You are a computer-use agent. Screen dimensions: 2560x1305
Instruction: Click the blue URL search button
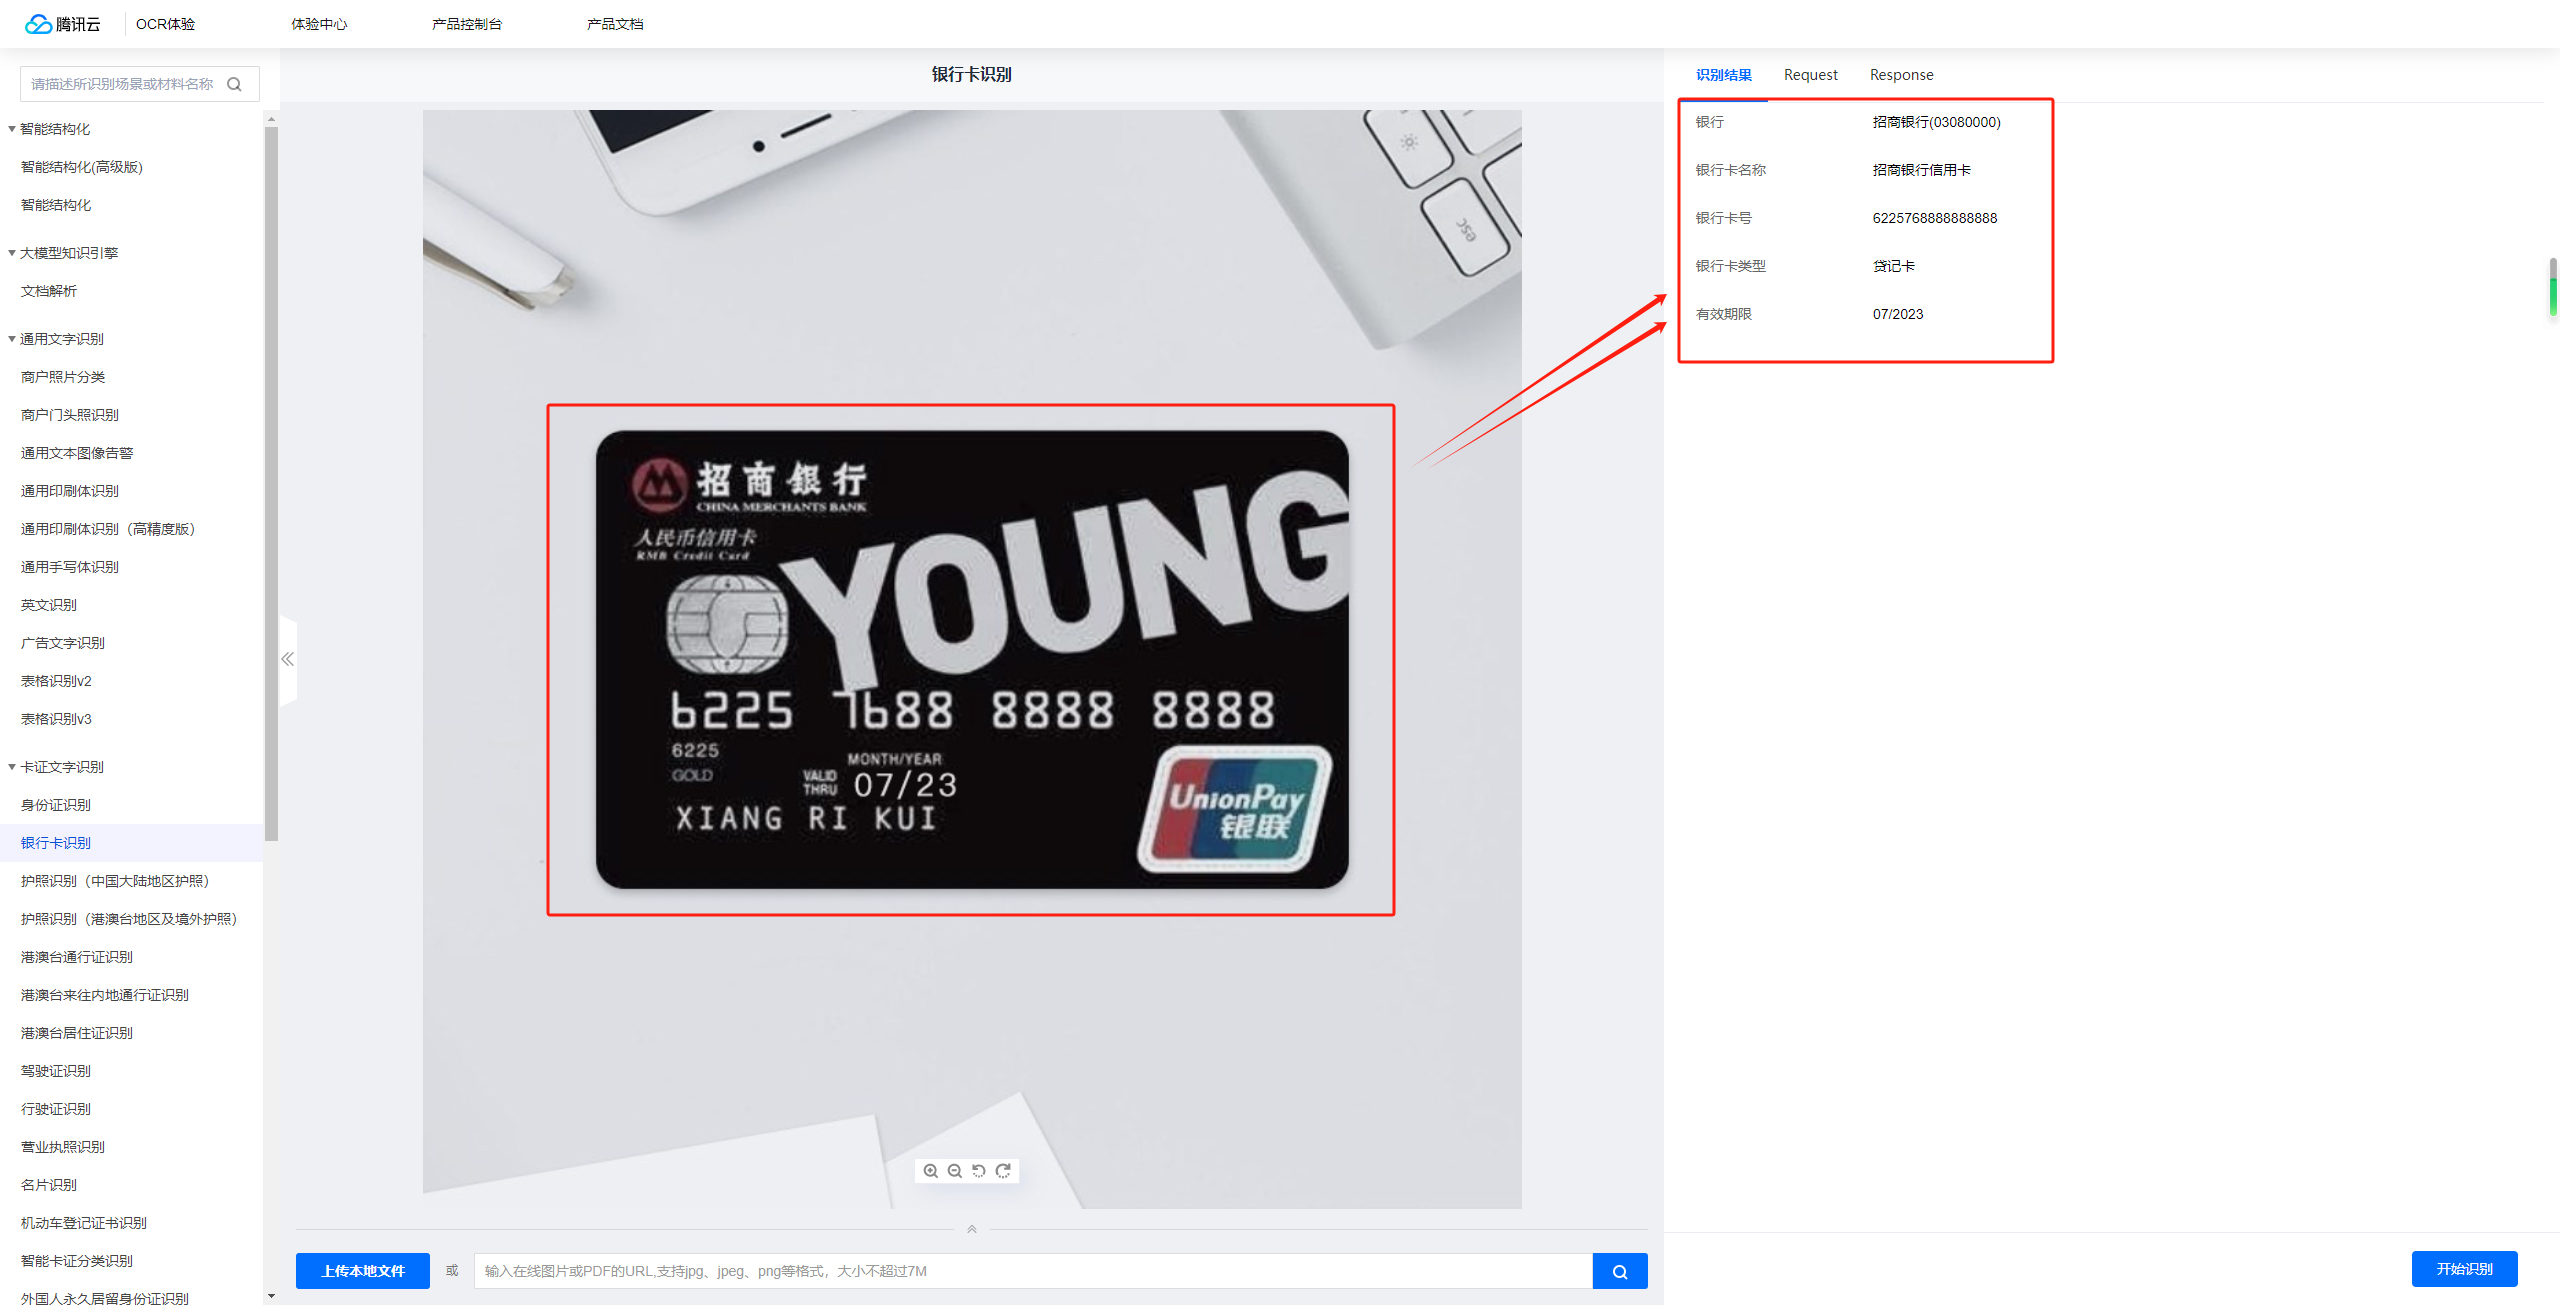1620,1271
